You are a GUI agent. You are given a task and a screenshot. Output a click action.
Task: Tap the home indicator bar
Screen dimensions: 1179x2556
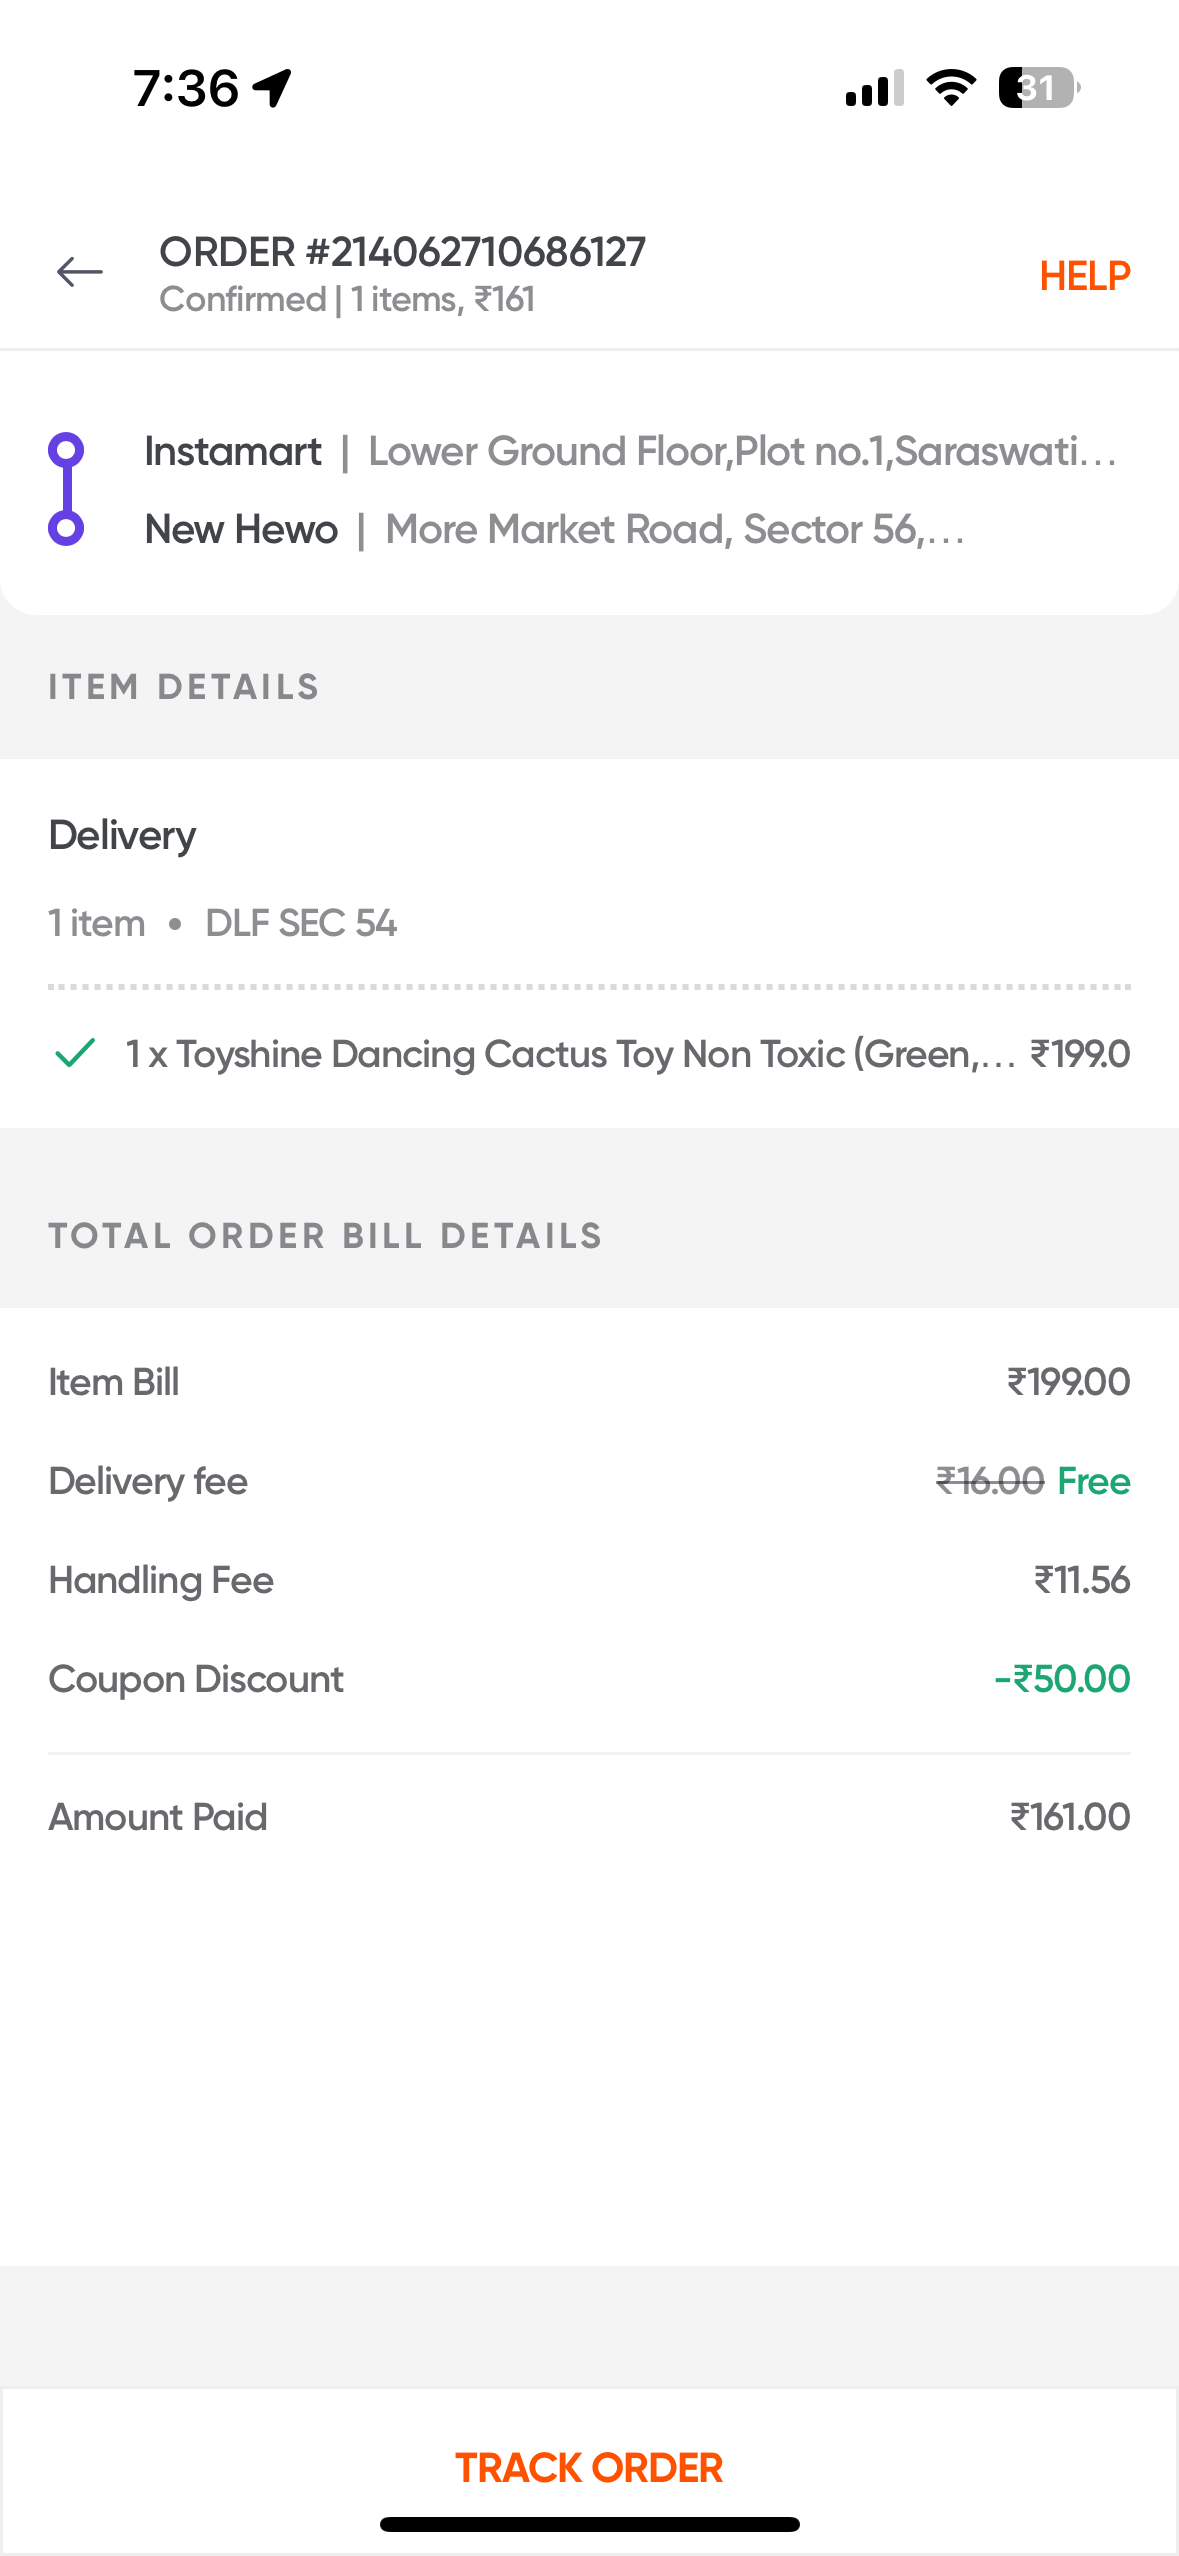tap(589, 2524)
